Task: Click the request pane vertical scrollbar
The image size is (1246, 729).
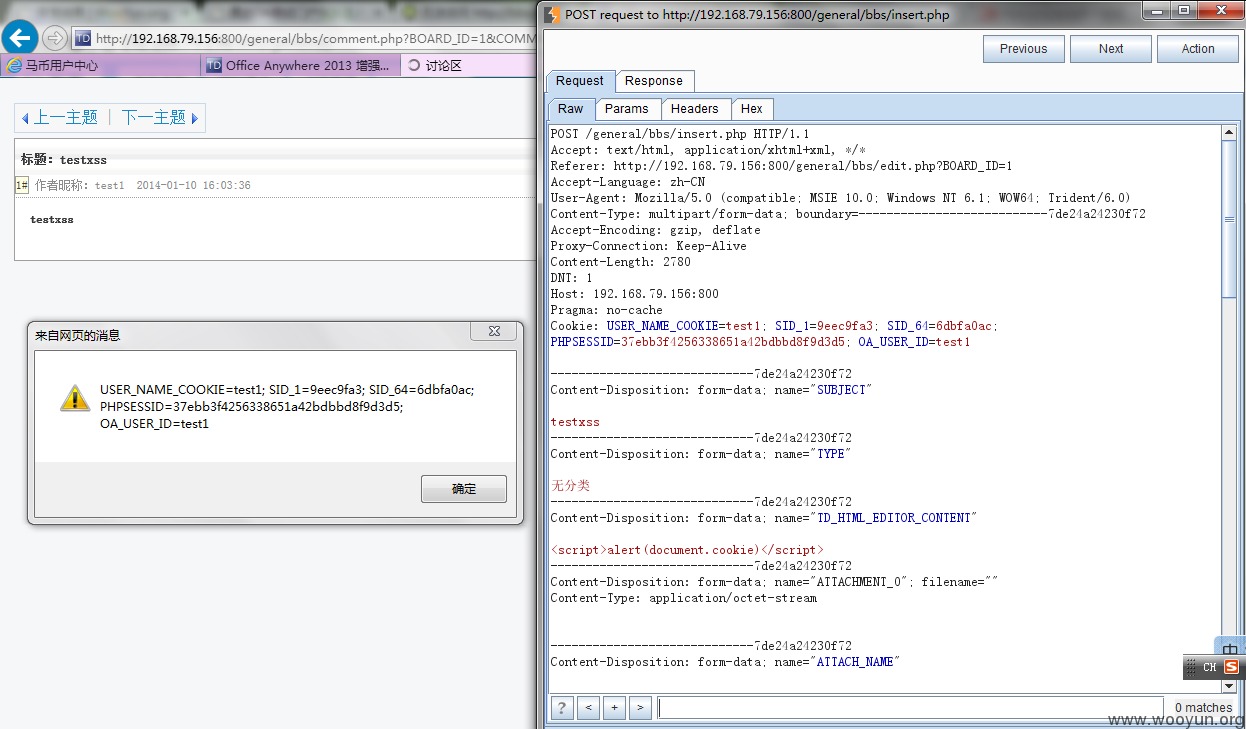Action: [x=1229, y=220]
